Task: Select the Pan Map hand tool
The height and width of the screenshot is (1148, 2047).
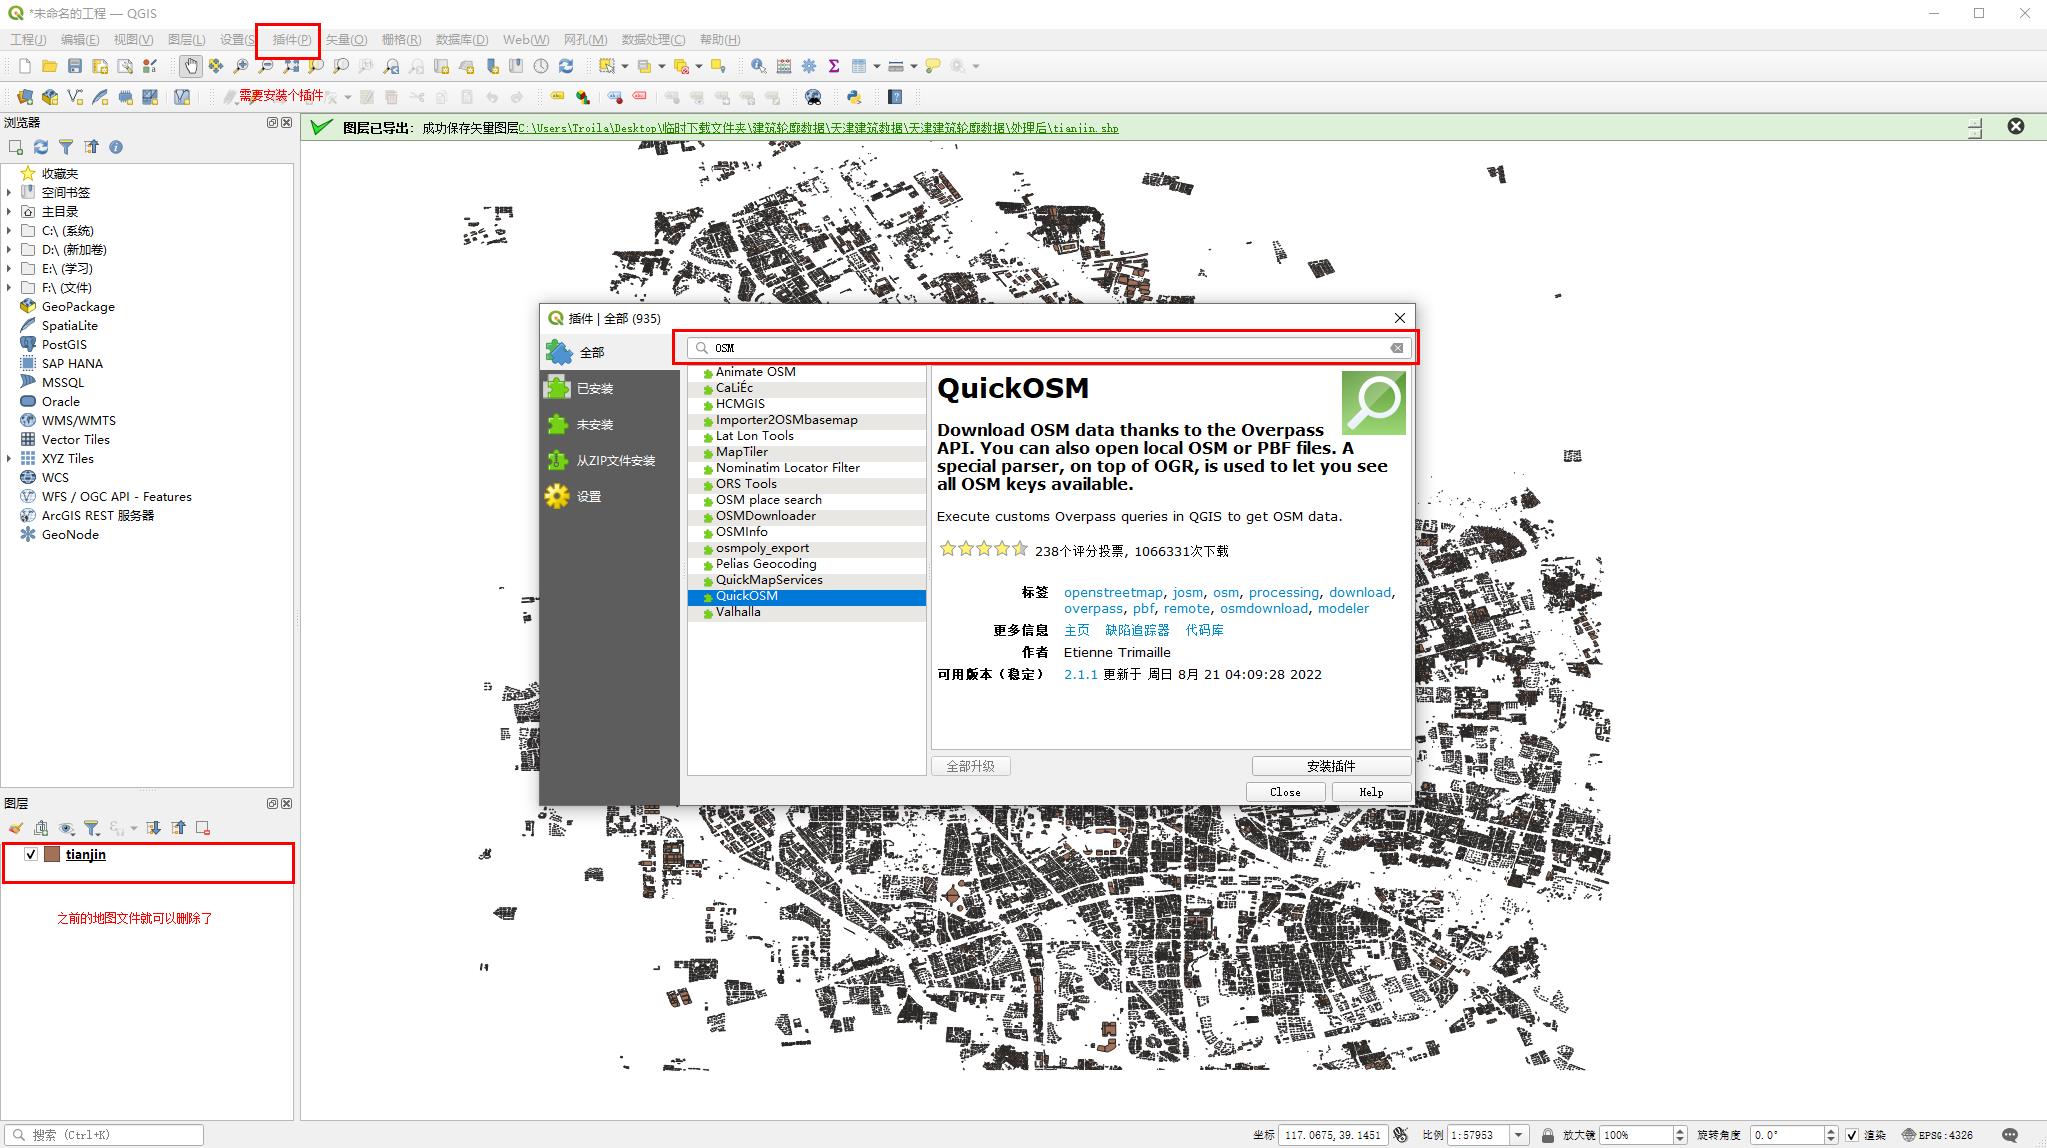Action: tap(190, 66)
